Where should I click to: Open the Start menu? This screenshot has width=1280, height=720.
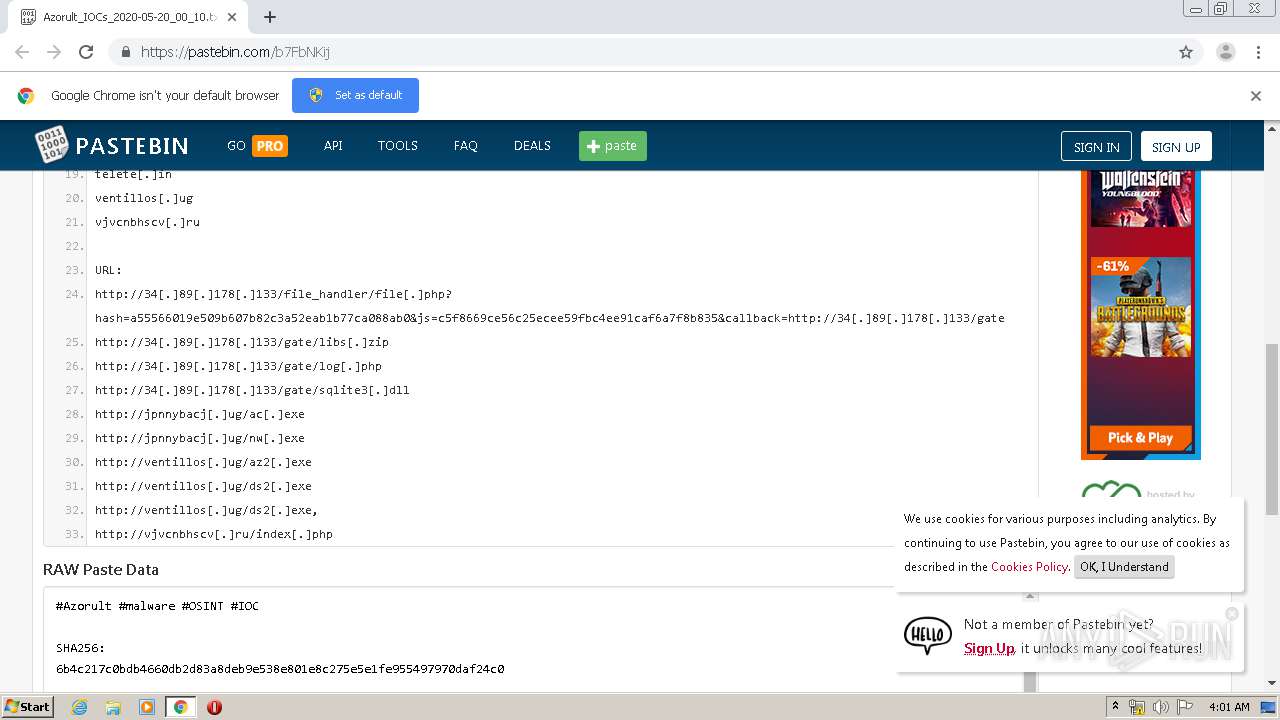28,706
